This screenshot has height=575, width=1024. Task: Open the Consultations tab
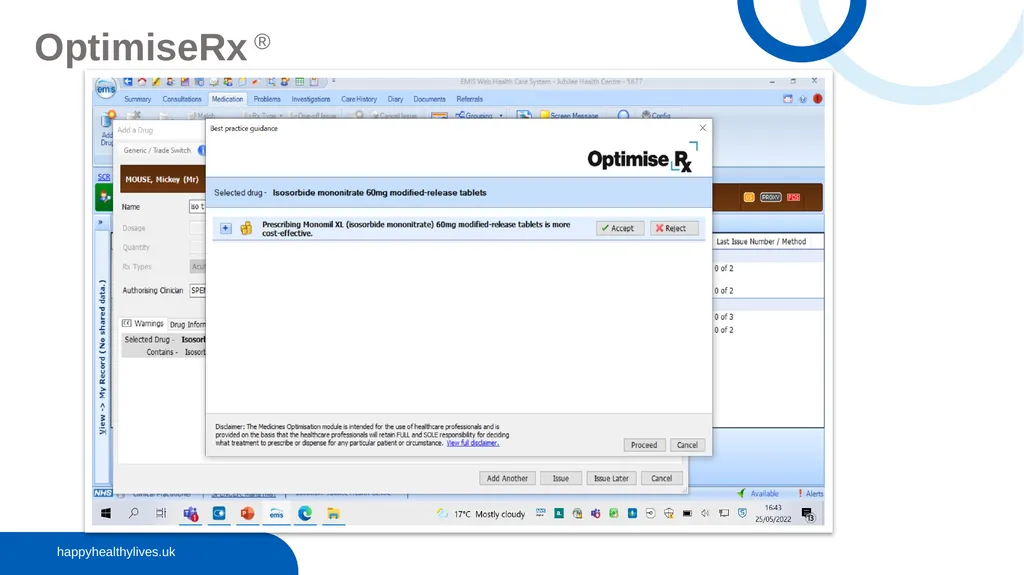point(182,99)
